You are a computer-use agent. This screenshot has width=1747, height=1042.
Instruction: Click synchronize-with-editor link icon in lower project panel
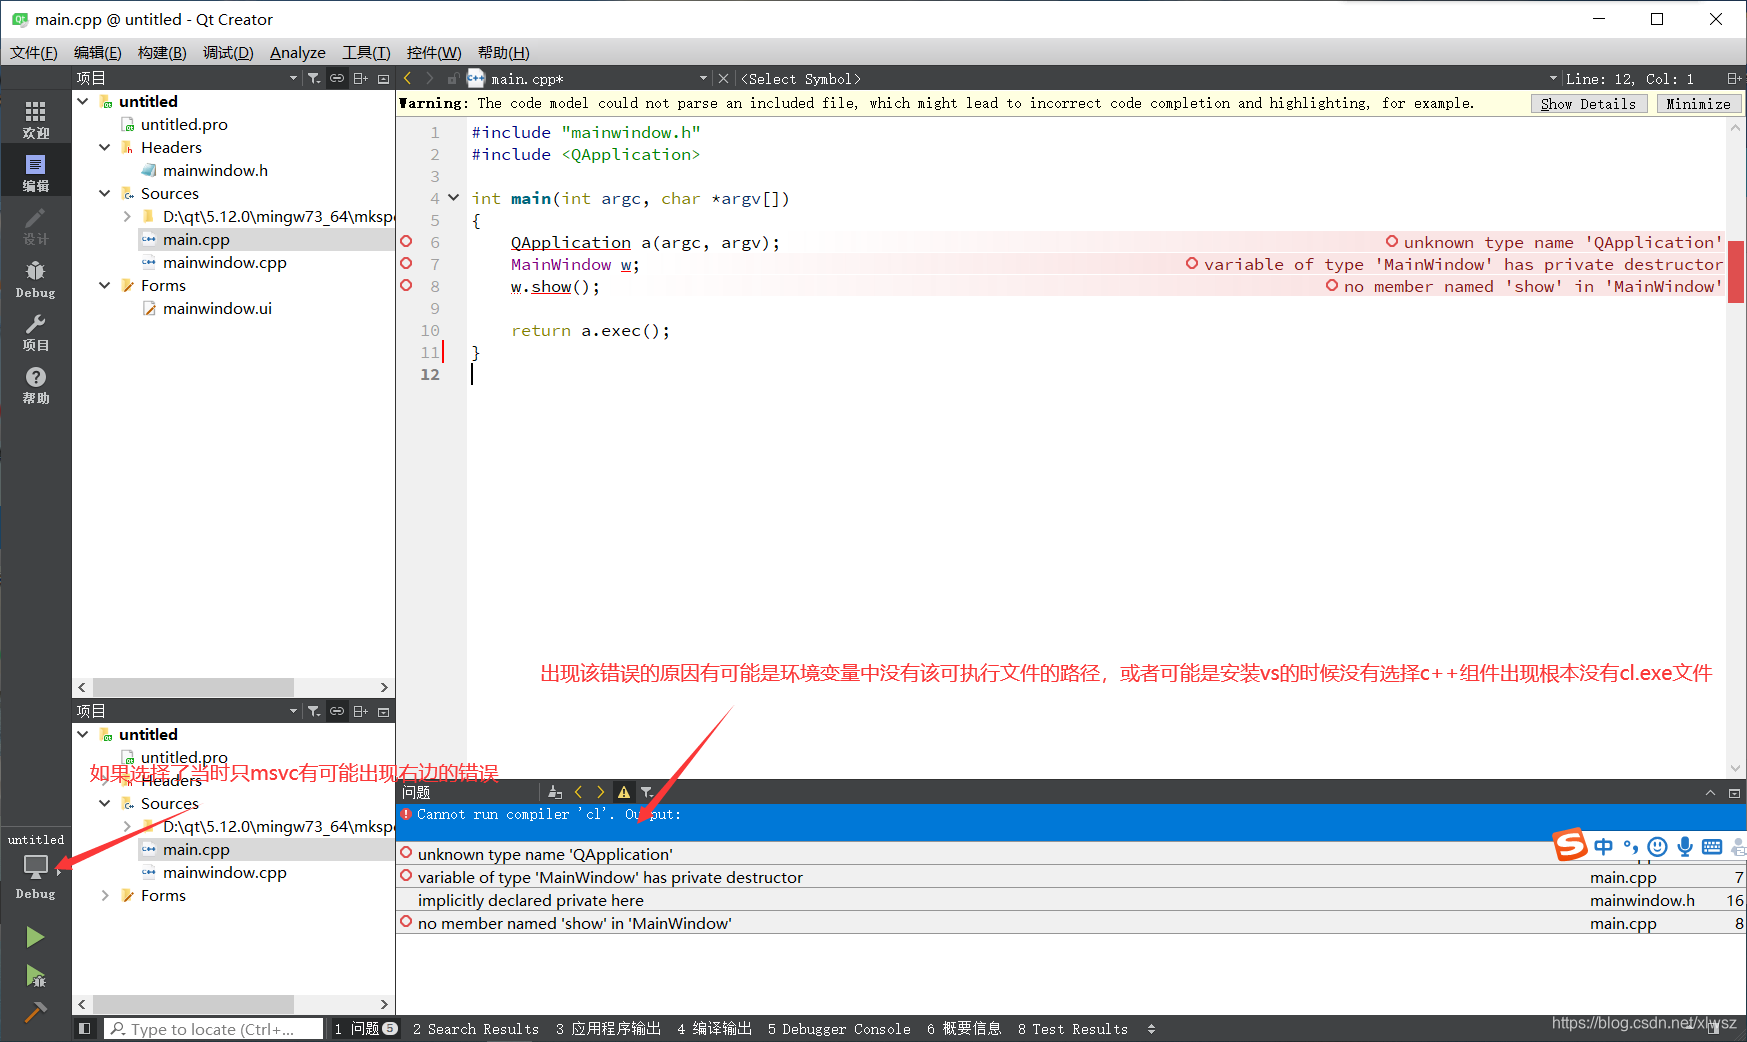[337, 711]
